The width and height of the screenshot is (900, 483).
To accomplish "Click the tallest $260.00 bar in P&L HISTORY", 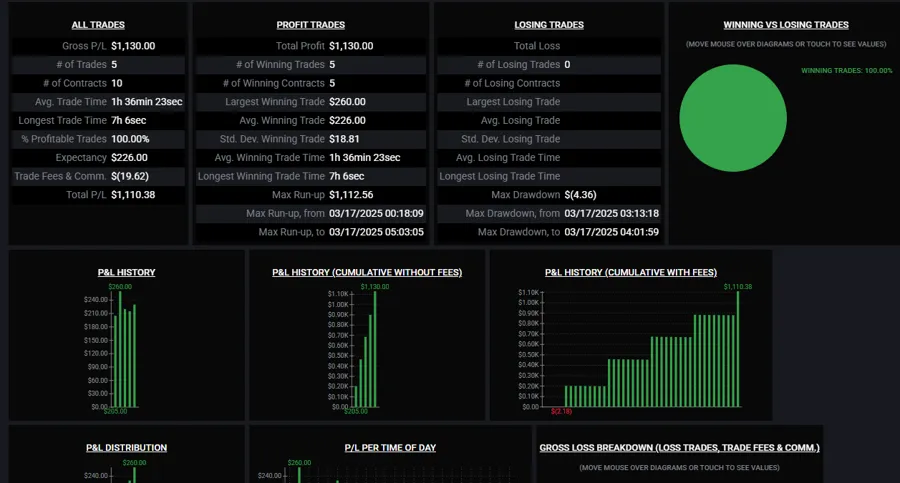I will 120,349.
